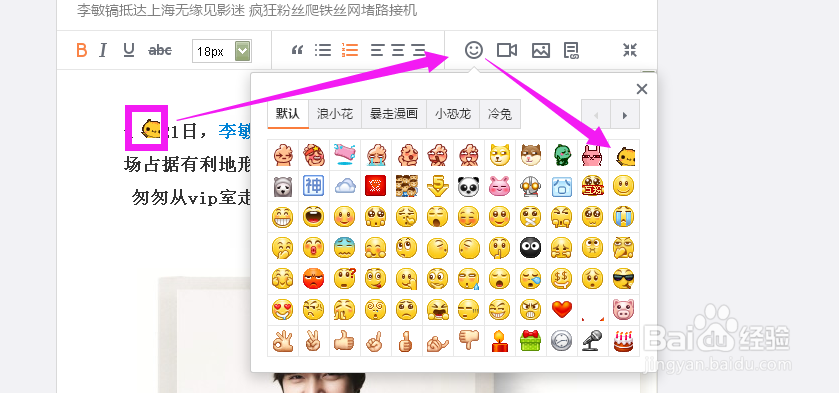Pick the grey bear emoticon
The image size is (839, 393).
pos(283,186)
